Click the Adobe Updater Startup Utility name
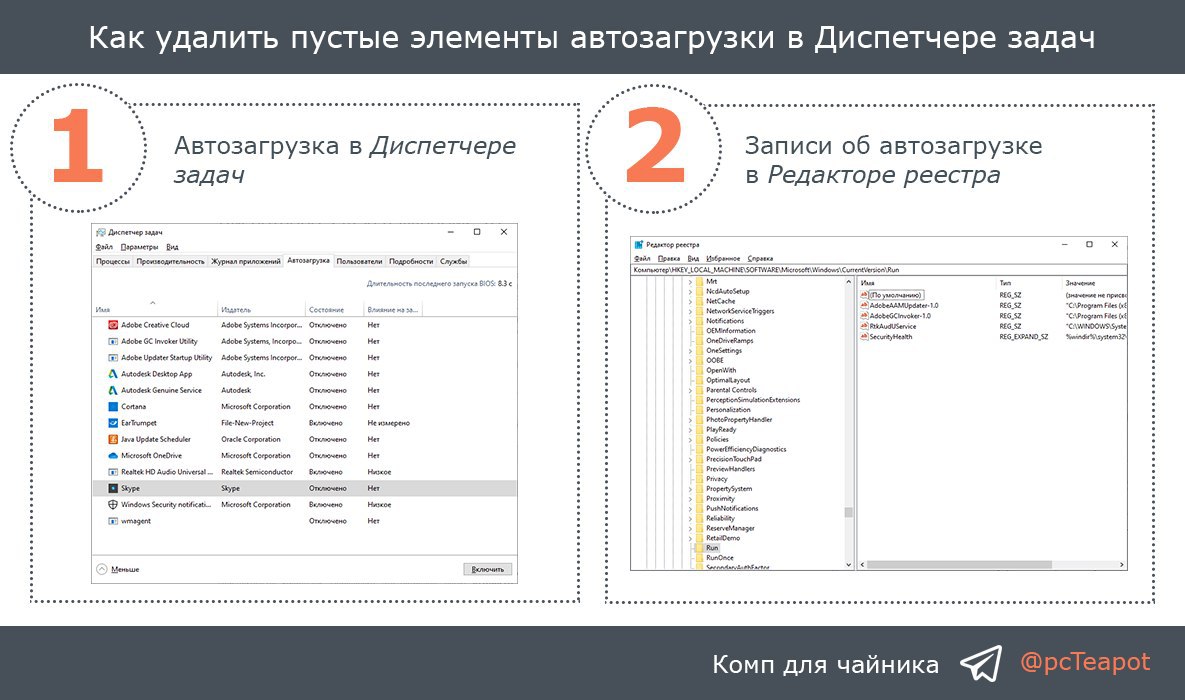 point(167,358)
